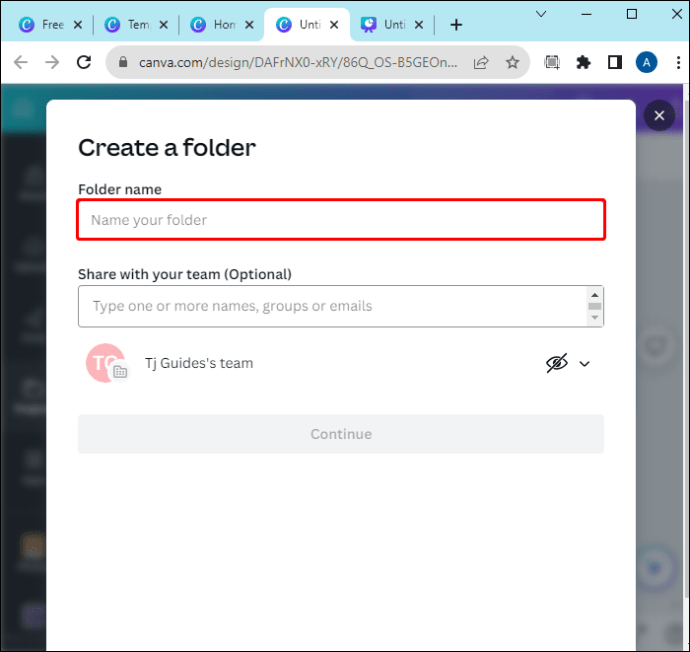Go back to previous page
This screenshot has height=652, width=690.
21,62
